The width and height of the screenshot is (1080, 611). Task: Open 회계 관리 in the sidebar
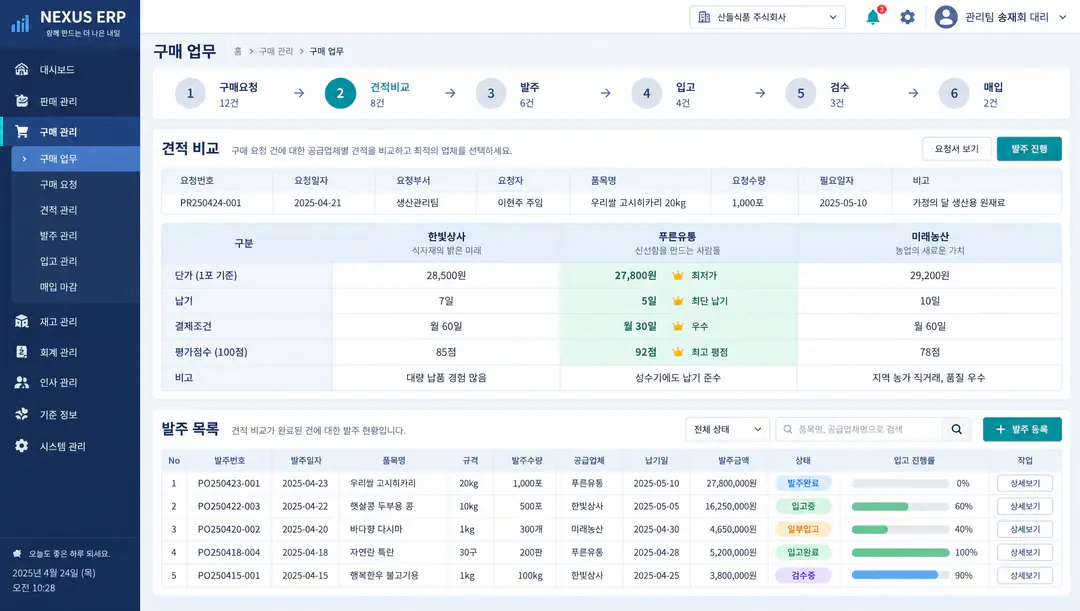(70, 352)
